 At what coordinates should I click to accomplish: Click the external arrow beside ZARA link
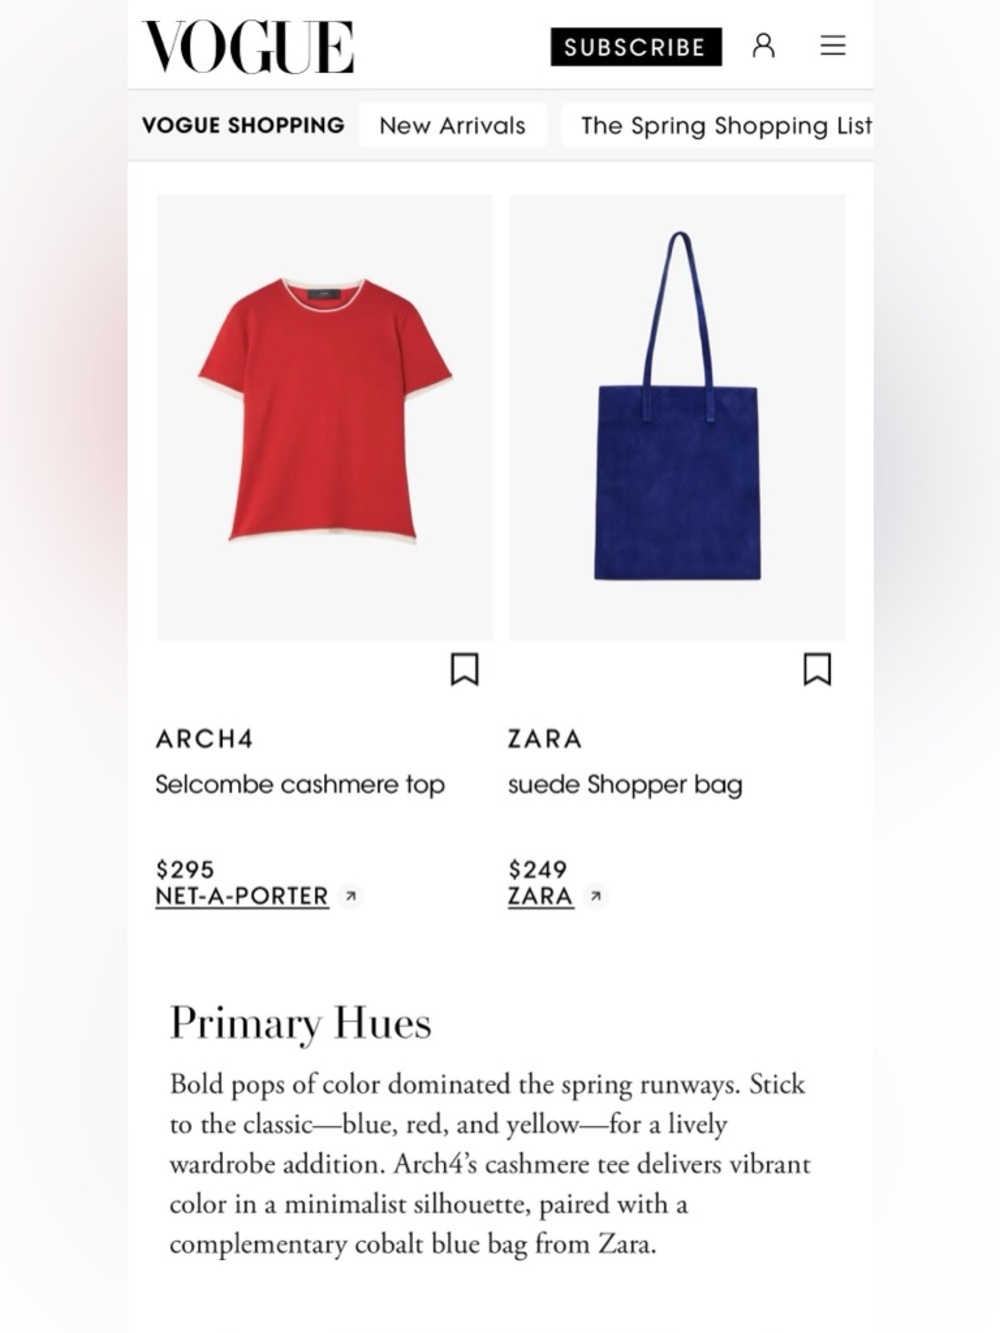pos(595,896)
